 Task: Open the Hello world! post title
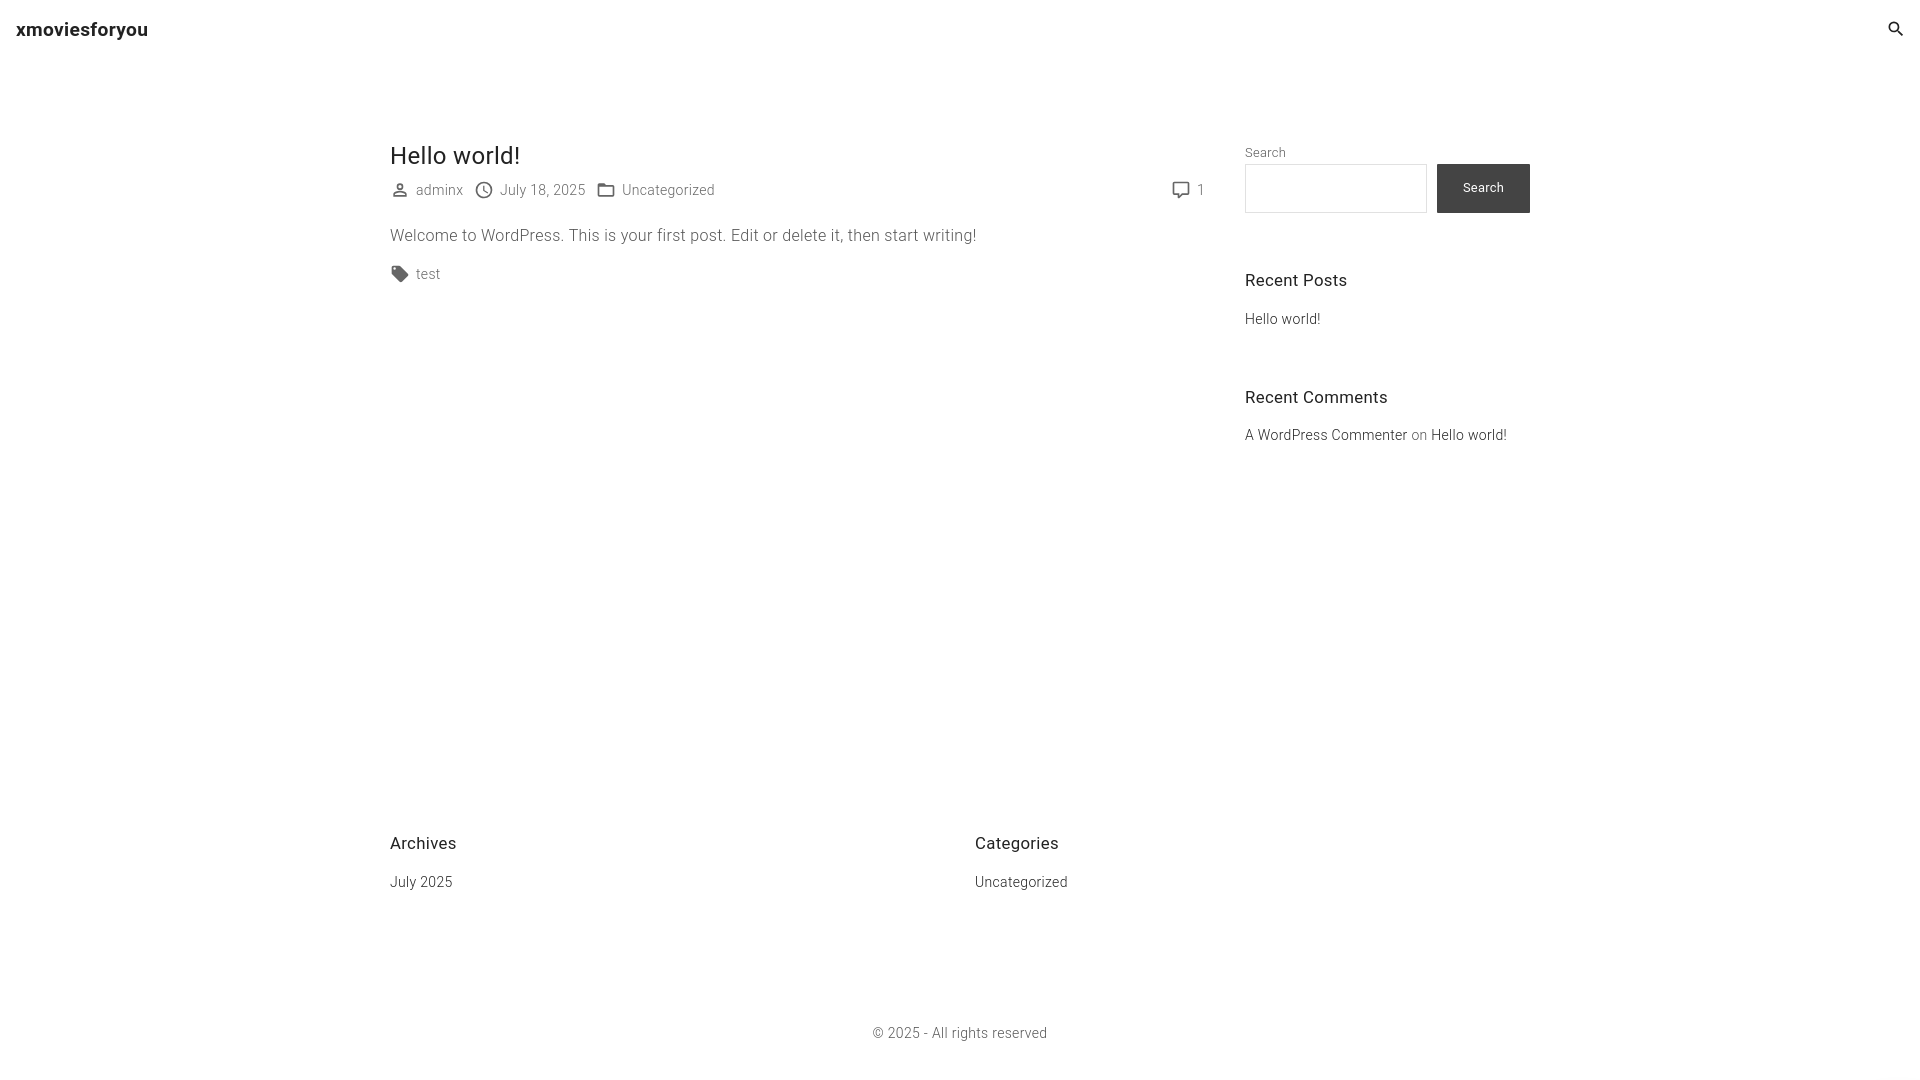[x=455, y=156]
